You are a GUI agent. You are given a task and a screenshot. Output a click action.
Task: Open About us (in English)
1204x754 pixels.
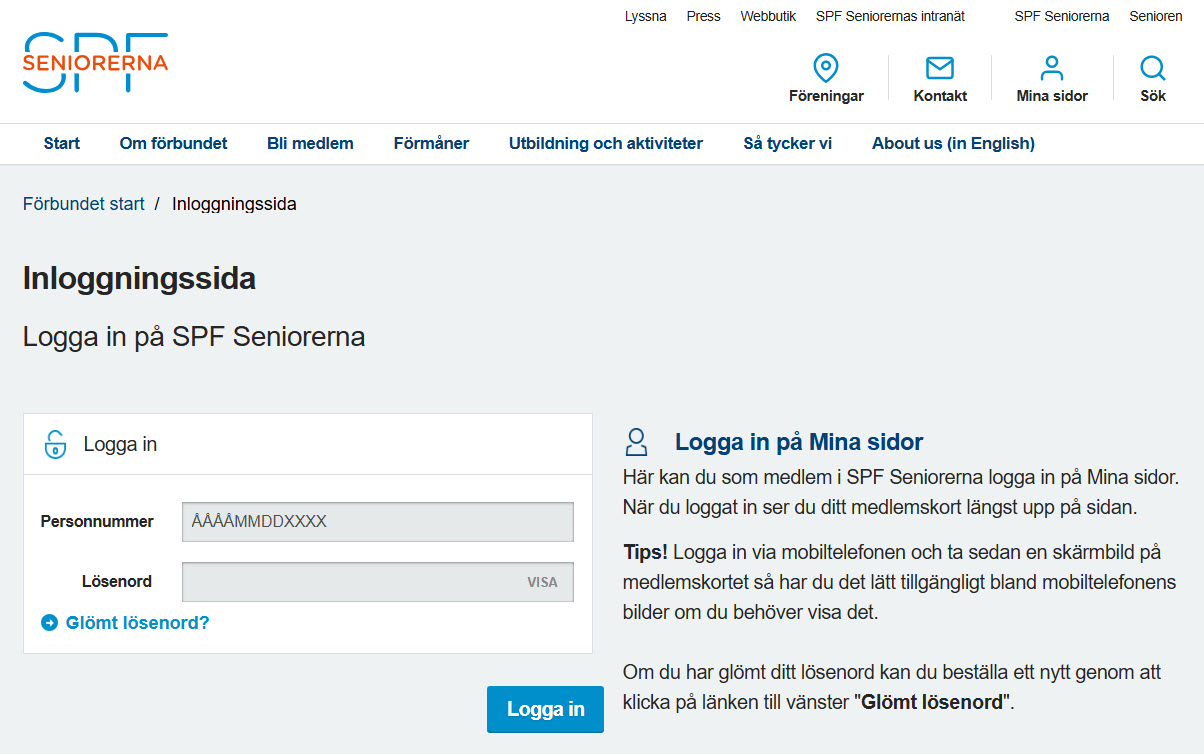click(953, 143)
